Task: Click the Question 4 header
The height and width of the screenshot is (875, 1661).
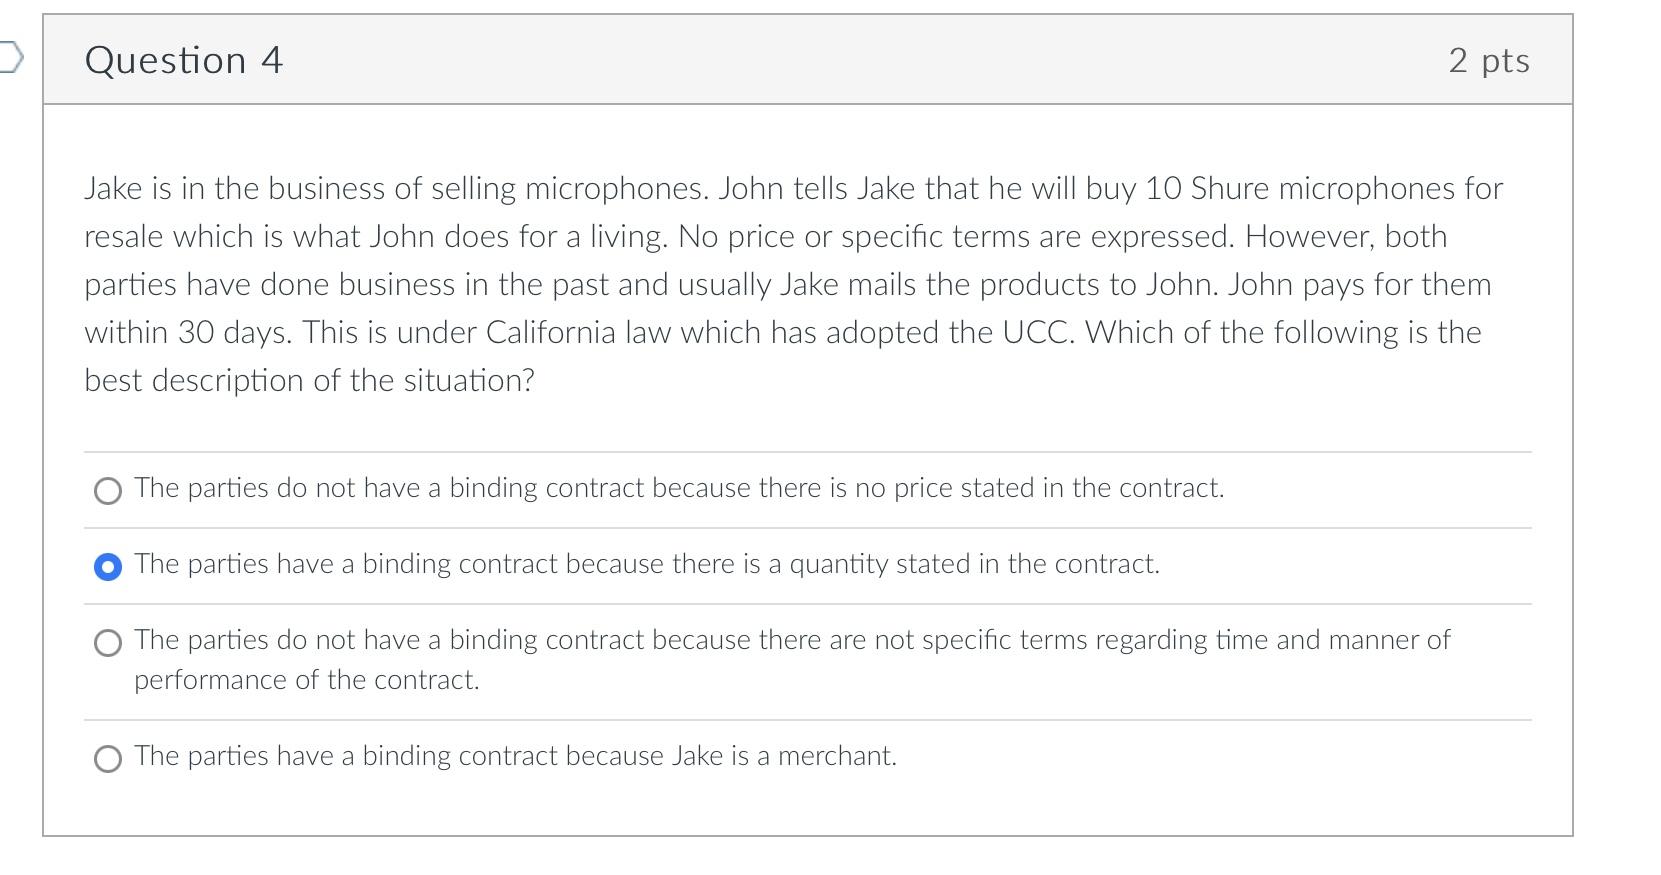Action: click(x=184, y=60)
